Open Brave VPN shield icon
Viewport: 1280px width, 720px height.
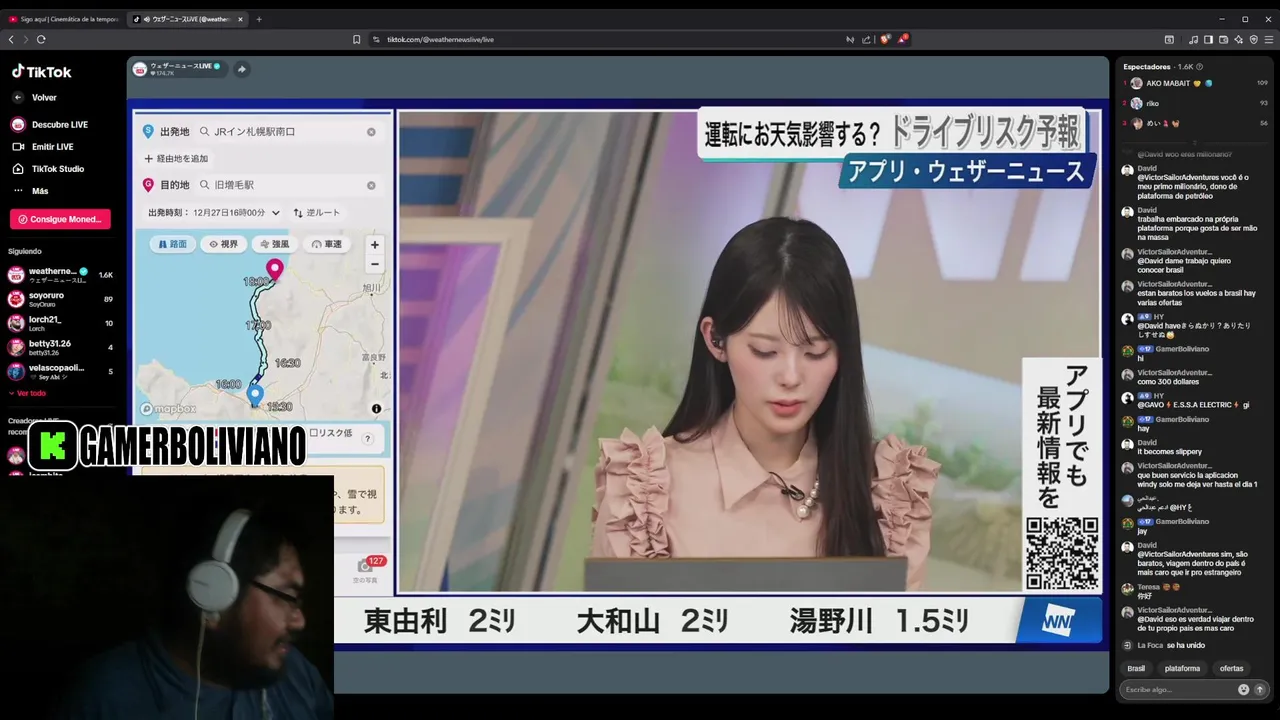[1253, 39]
